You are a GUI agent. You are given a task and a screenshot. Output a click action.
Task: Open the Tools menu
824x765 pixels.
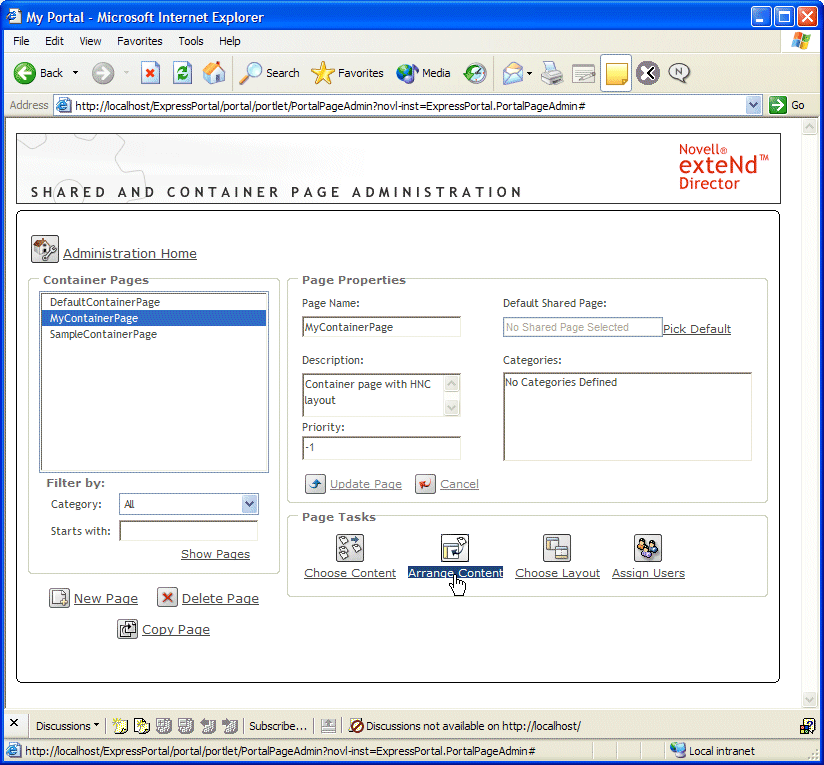pyautogui.click(x=190, y=41)
